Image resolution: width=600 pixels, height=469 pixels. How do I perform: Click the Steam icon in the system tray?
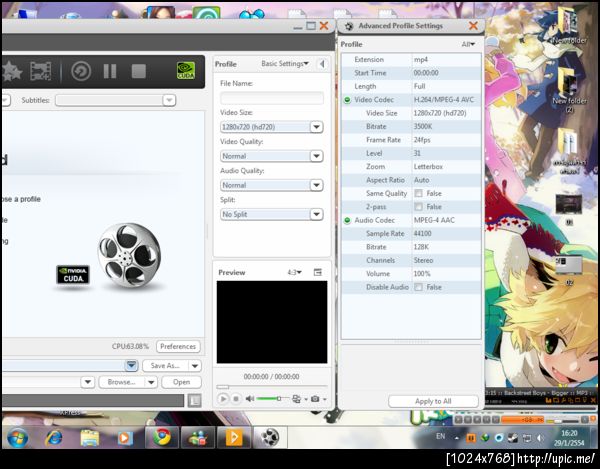point(513,438)
